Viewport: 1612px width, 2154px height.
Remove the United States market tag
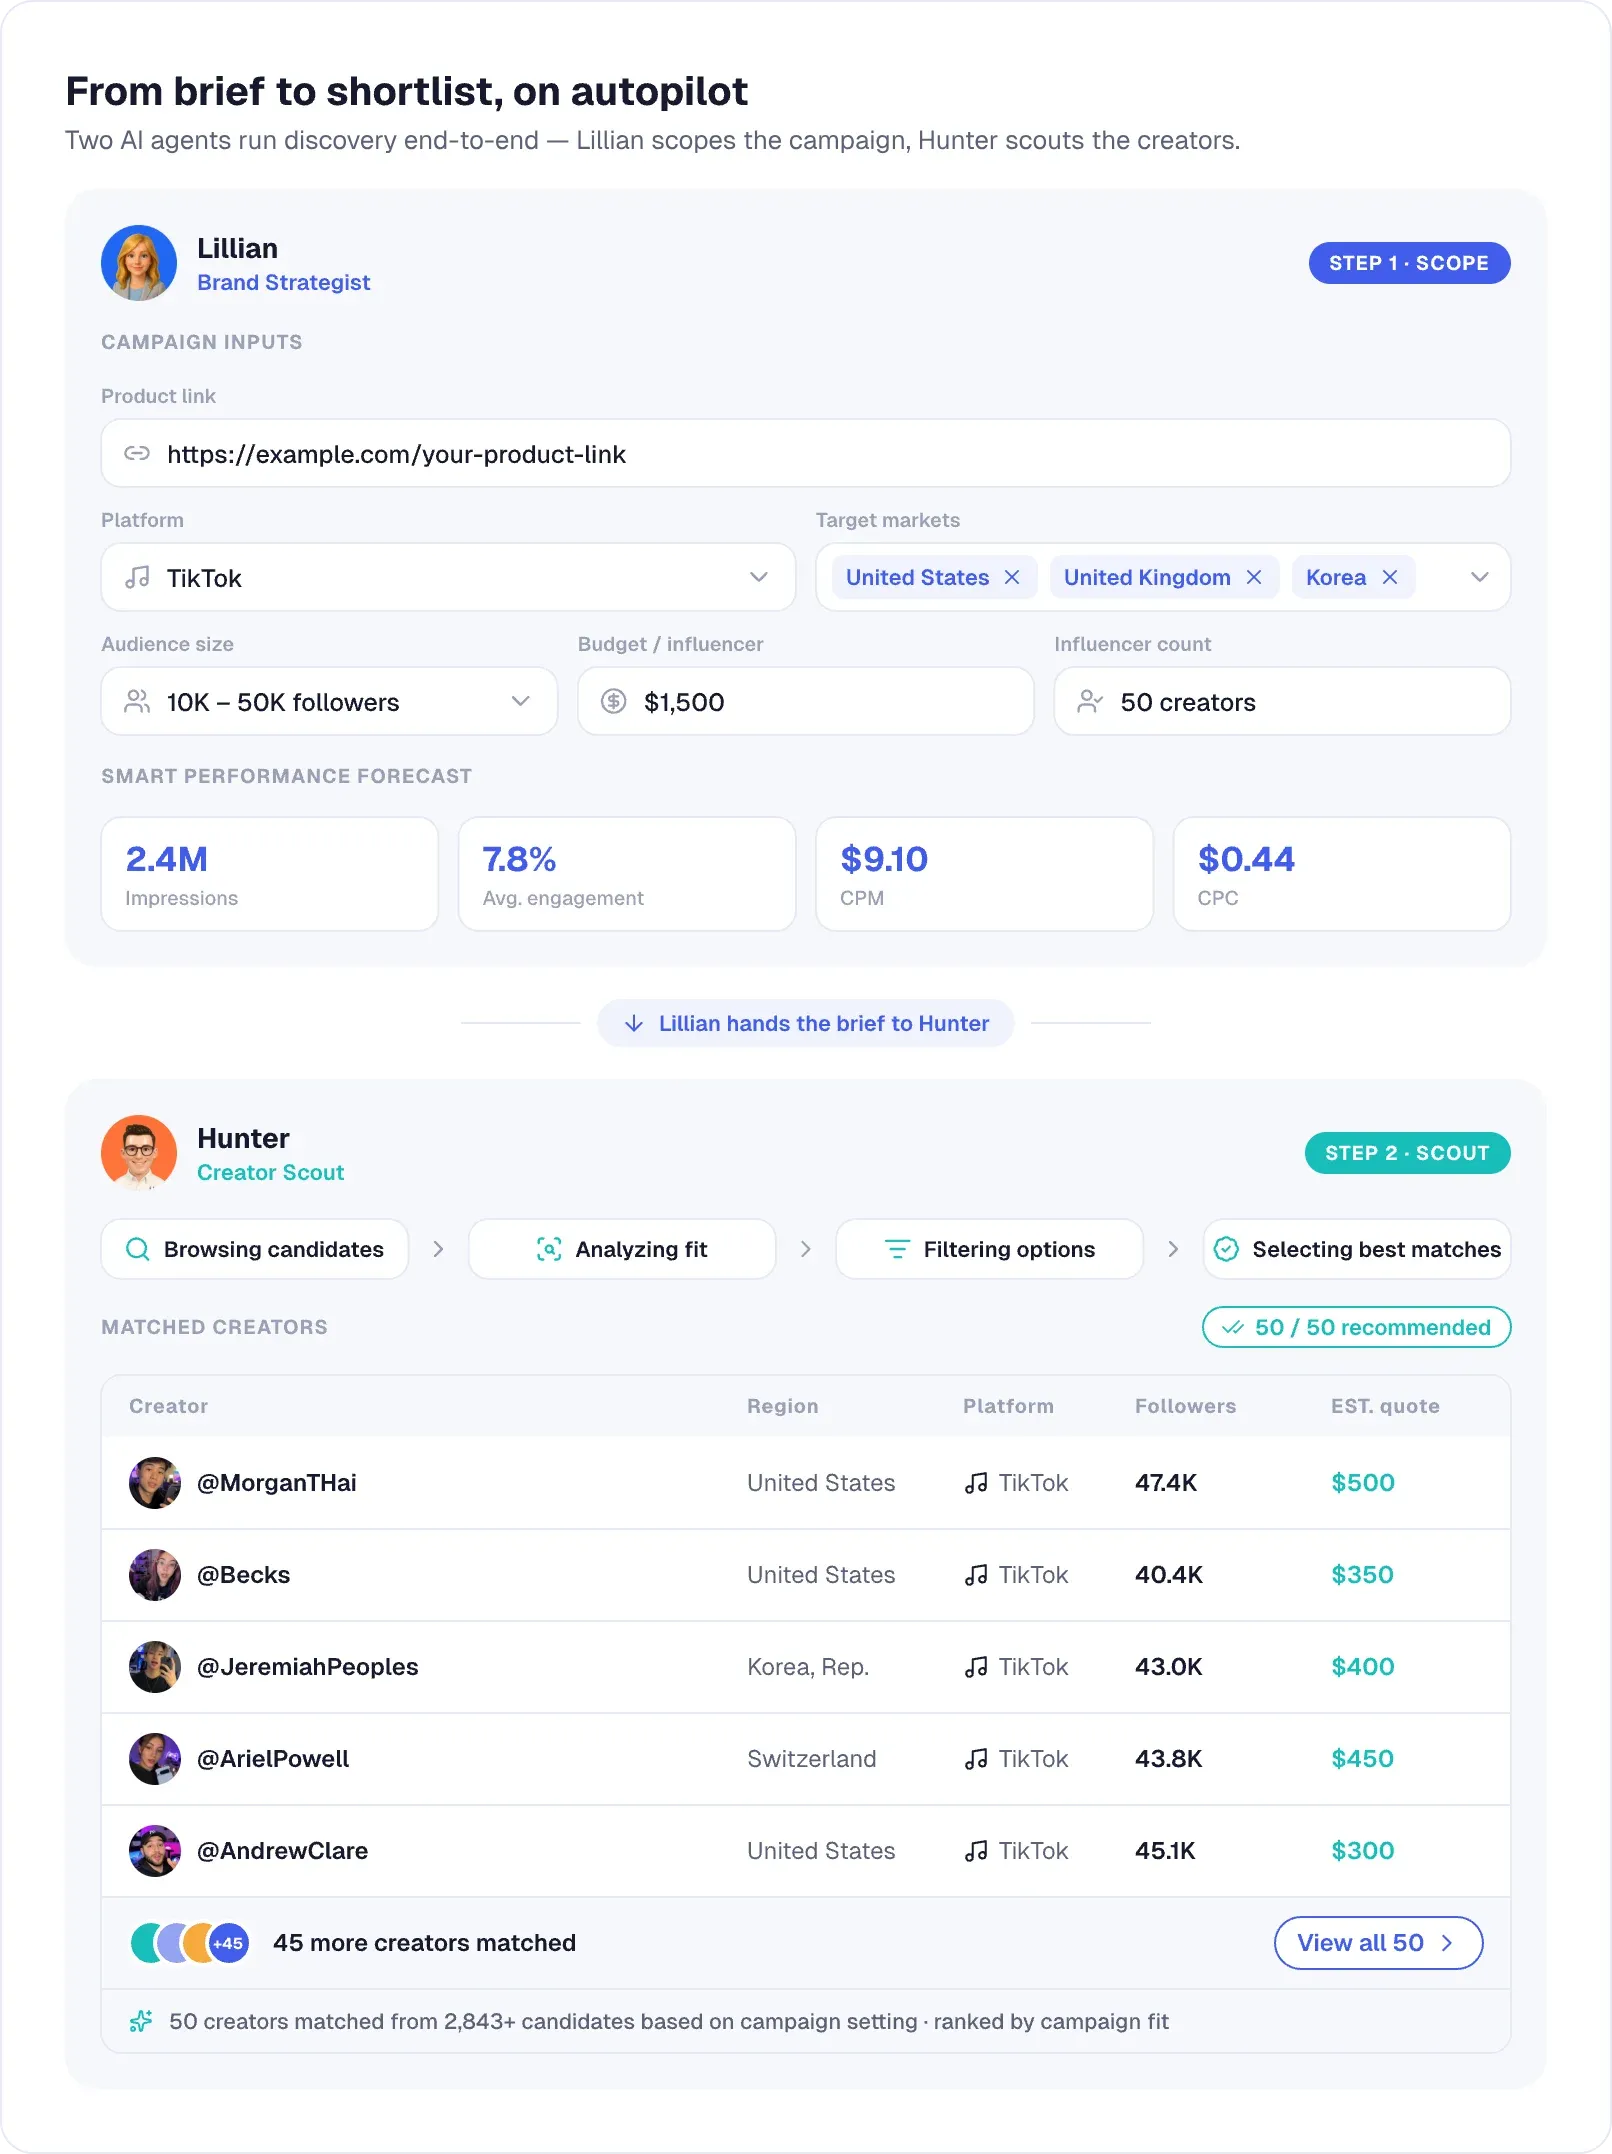coord(1012,578)
